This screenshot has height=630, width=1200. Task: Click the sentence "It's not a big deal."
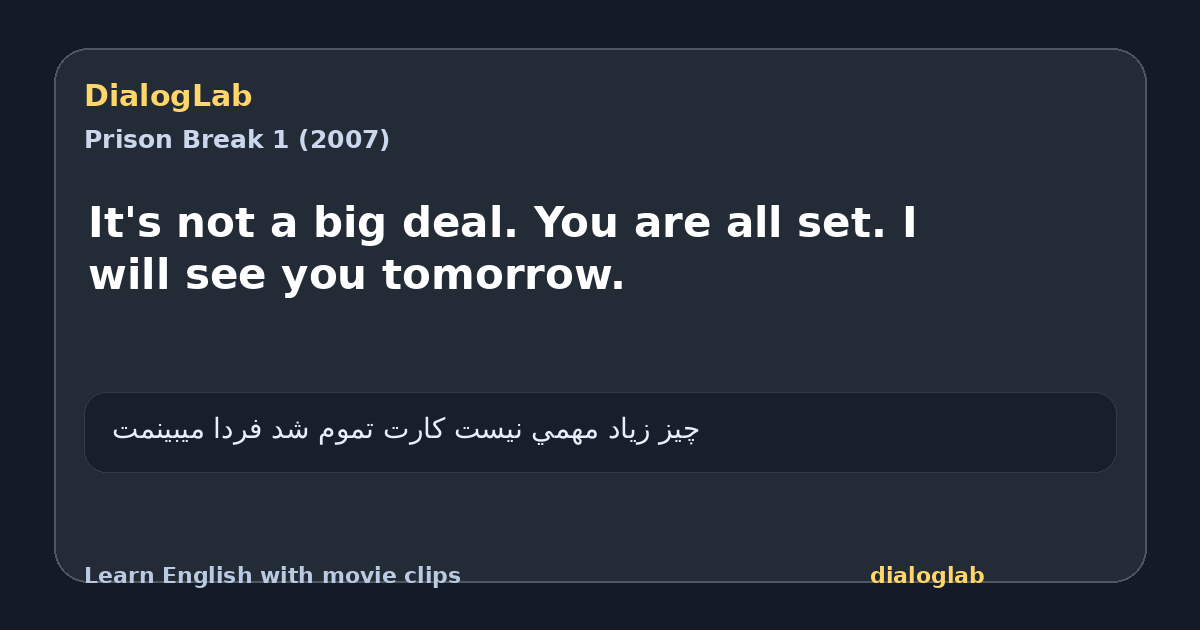[x=303, y=223]
